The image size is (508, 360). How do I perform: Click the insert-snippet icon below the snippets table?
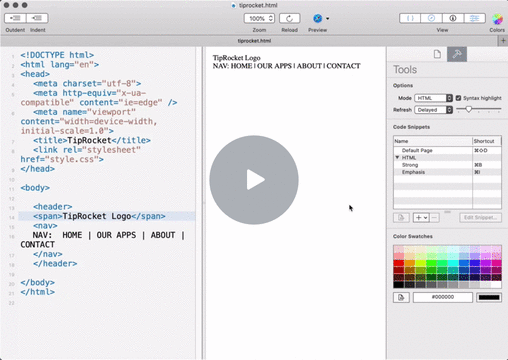tap(401, 218)
